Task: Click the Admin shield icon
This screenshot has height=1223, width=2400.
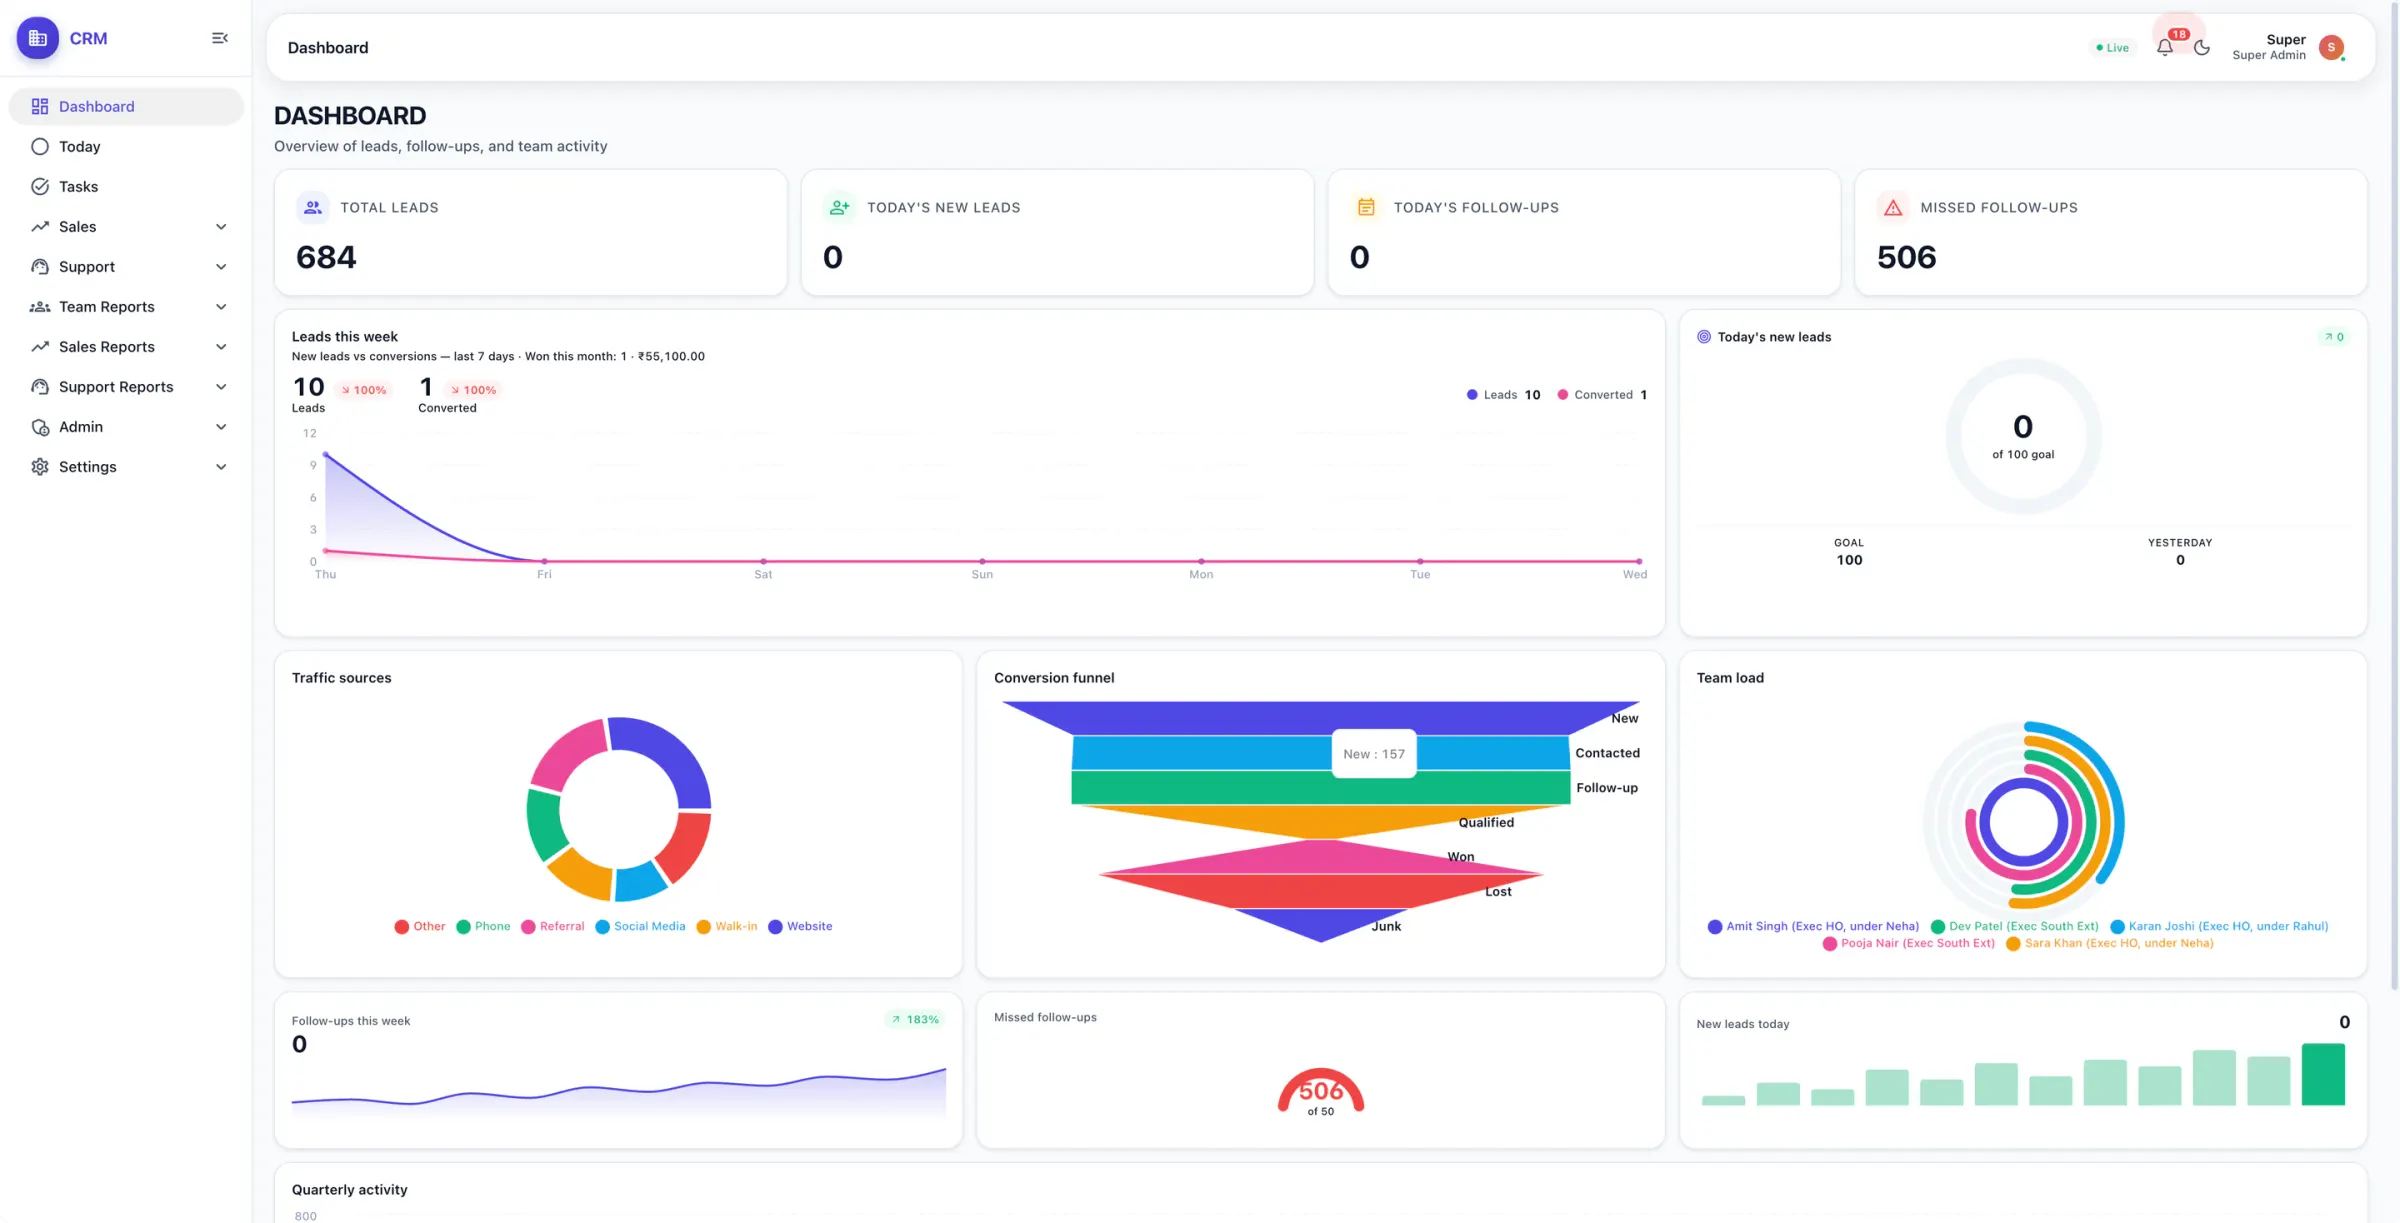Action: click(x=40, y=426)
